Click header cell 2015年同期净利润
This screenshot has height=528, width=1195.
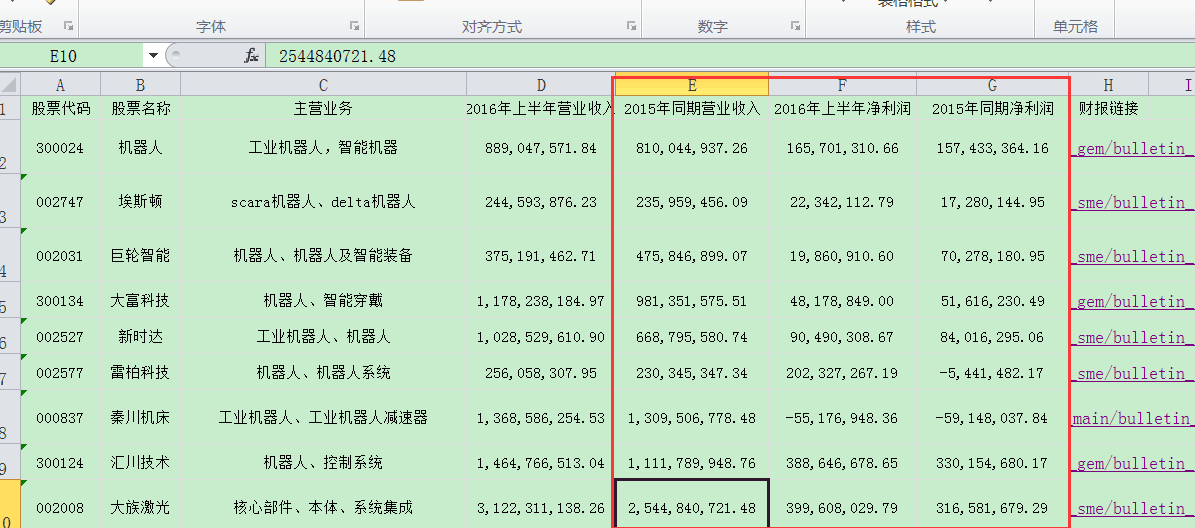click(992, 108)
